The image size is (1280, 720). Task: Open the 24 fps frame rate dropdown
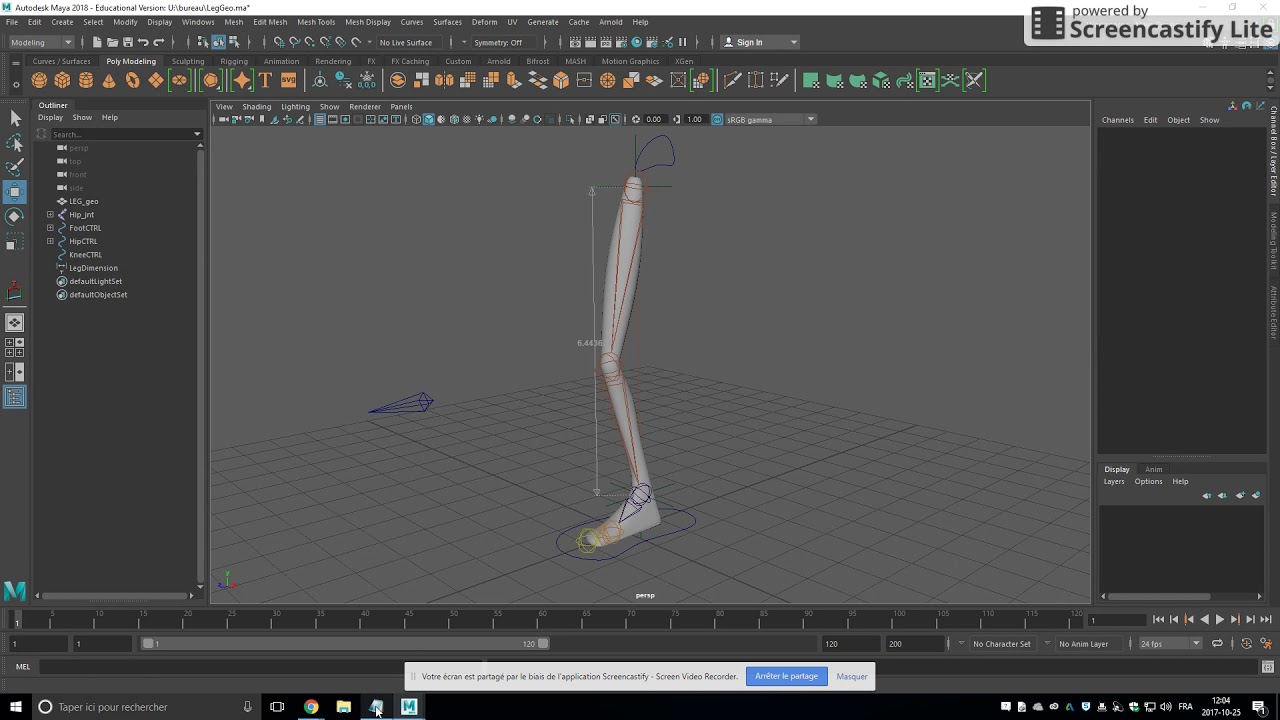[1170, 644]
